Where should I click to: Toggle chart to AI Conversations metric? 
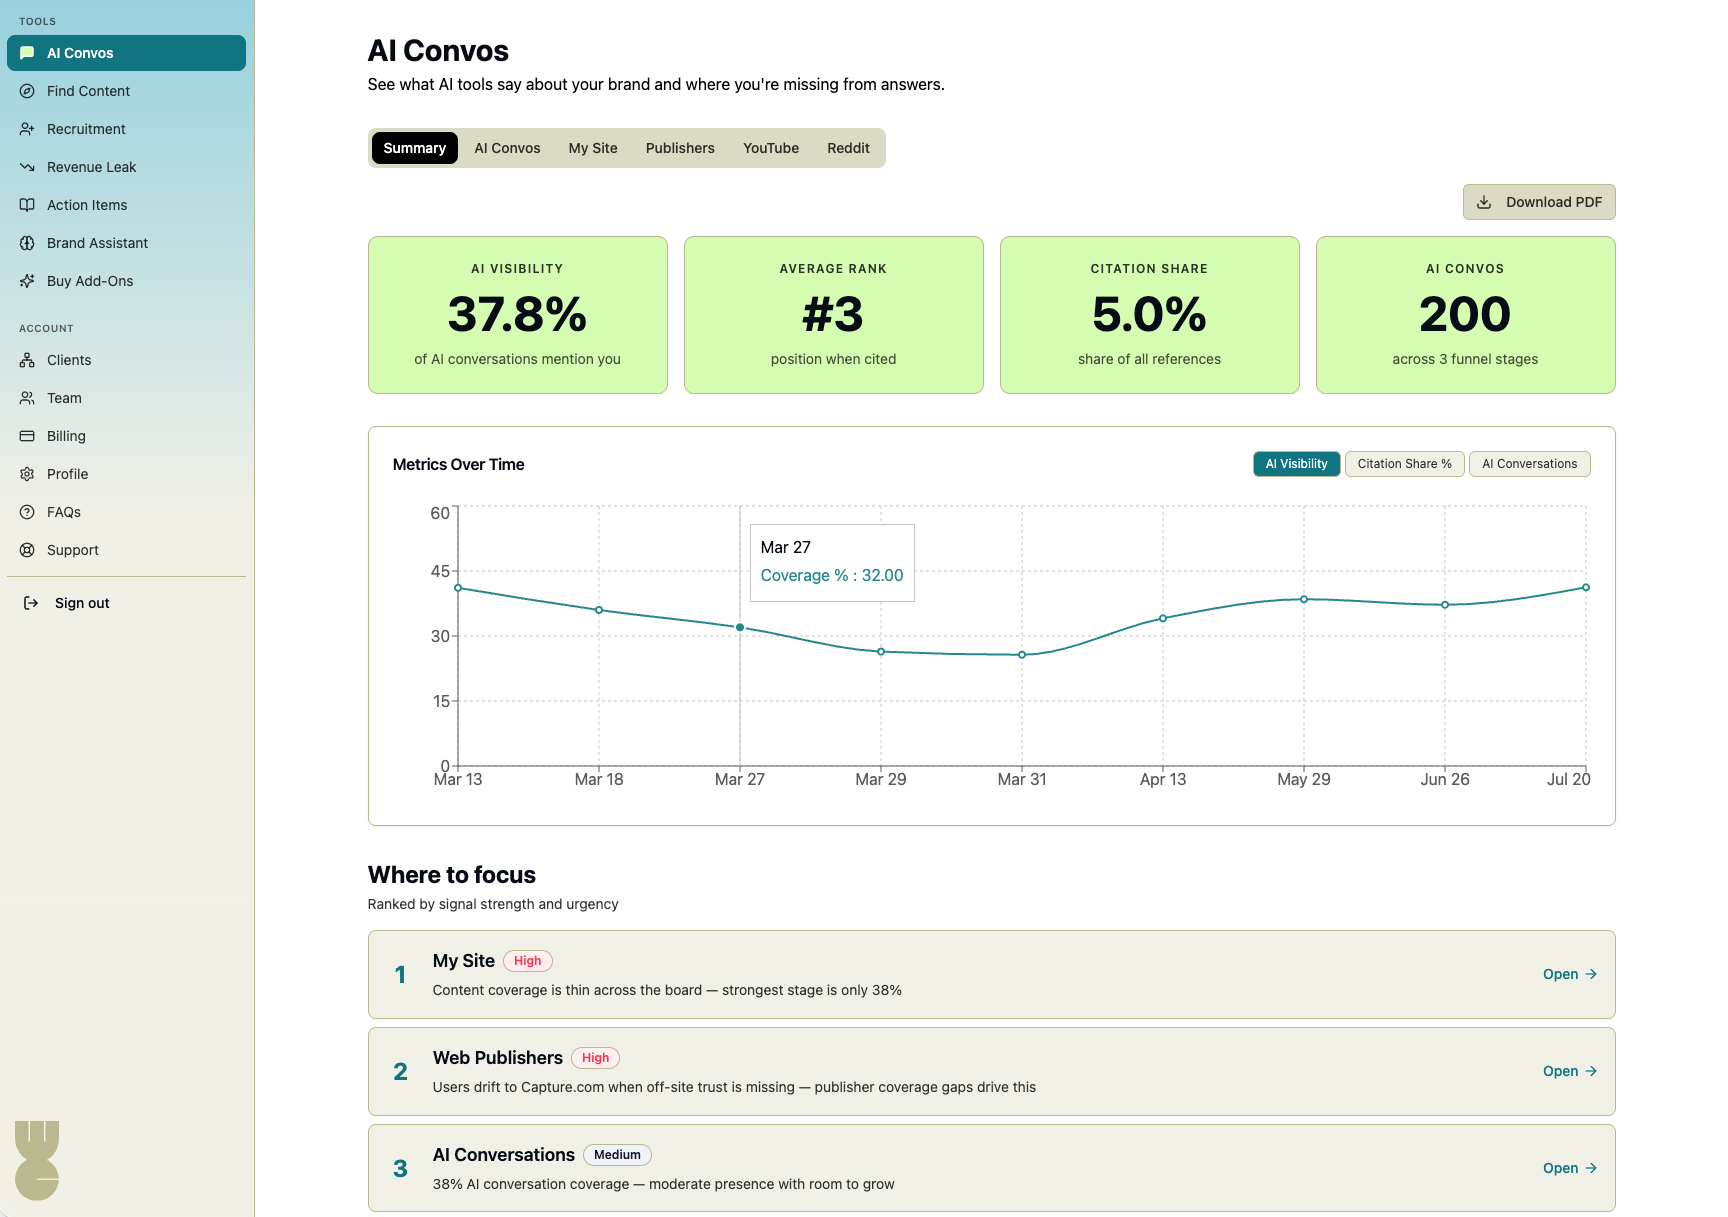(x=1529, y=464)
